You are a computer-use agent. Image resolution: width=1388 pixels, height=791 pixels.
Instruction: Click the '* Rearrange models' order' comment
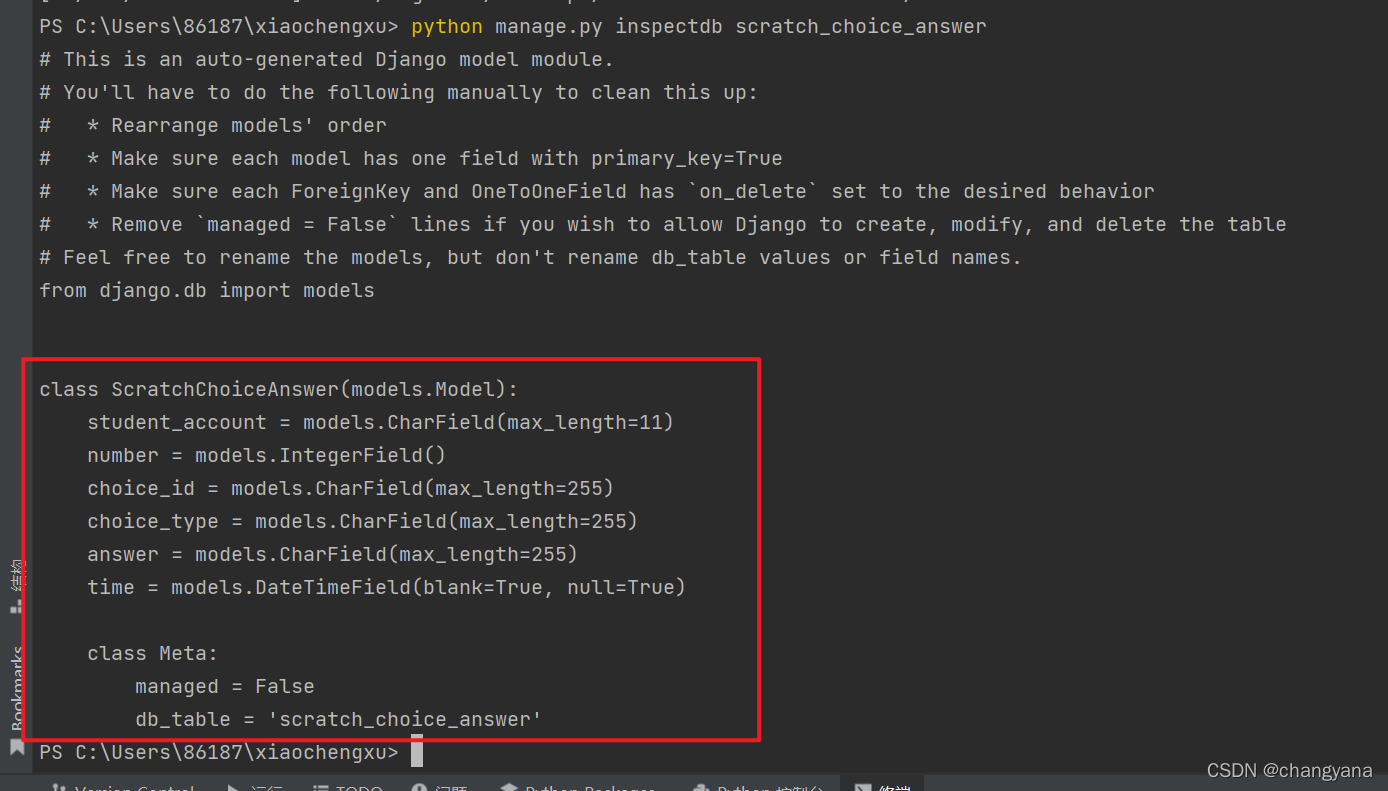(x=213, y=125)
